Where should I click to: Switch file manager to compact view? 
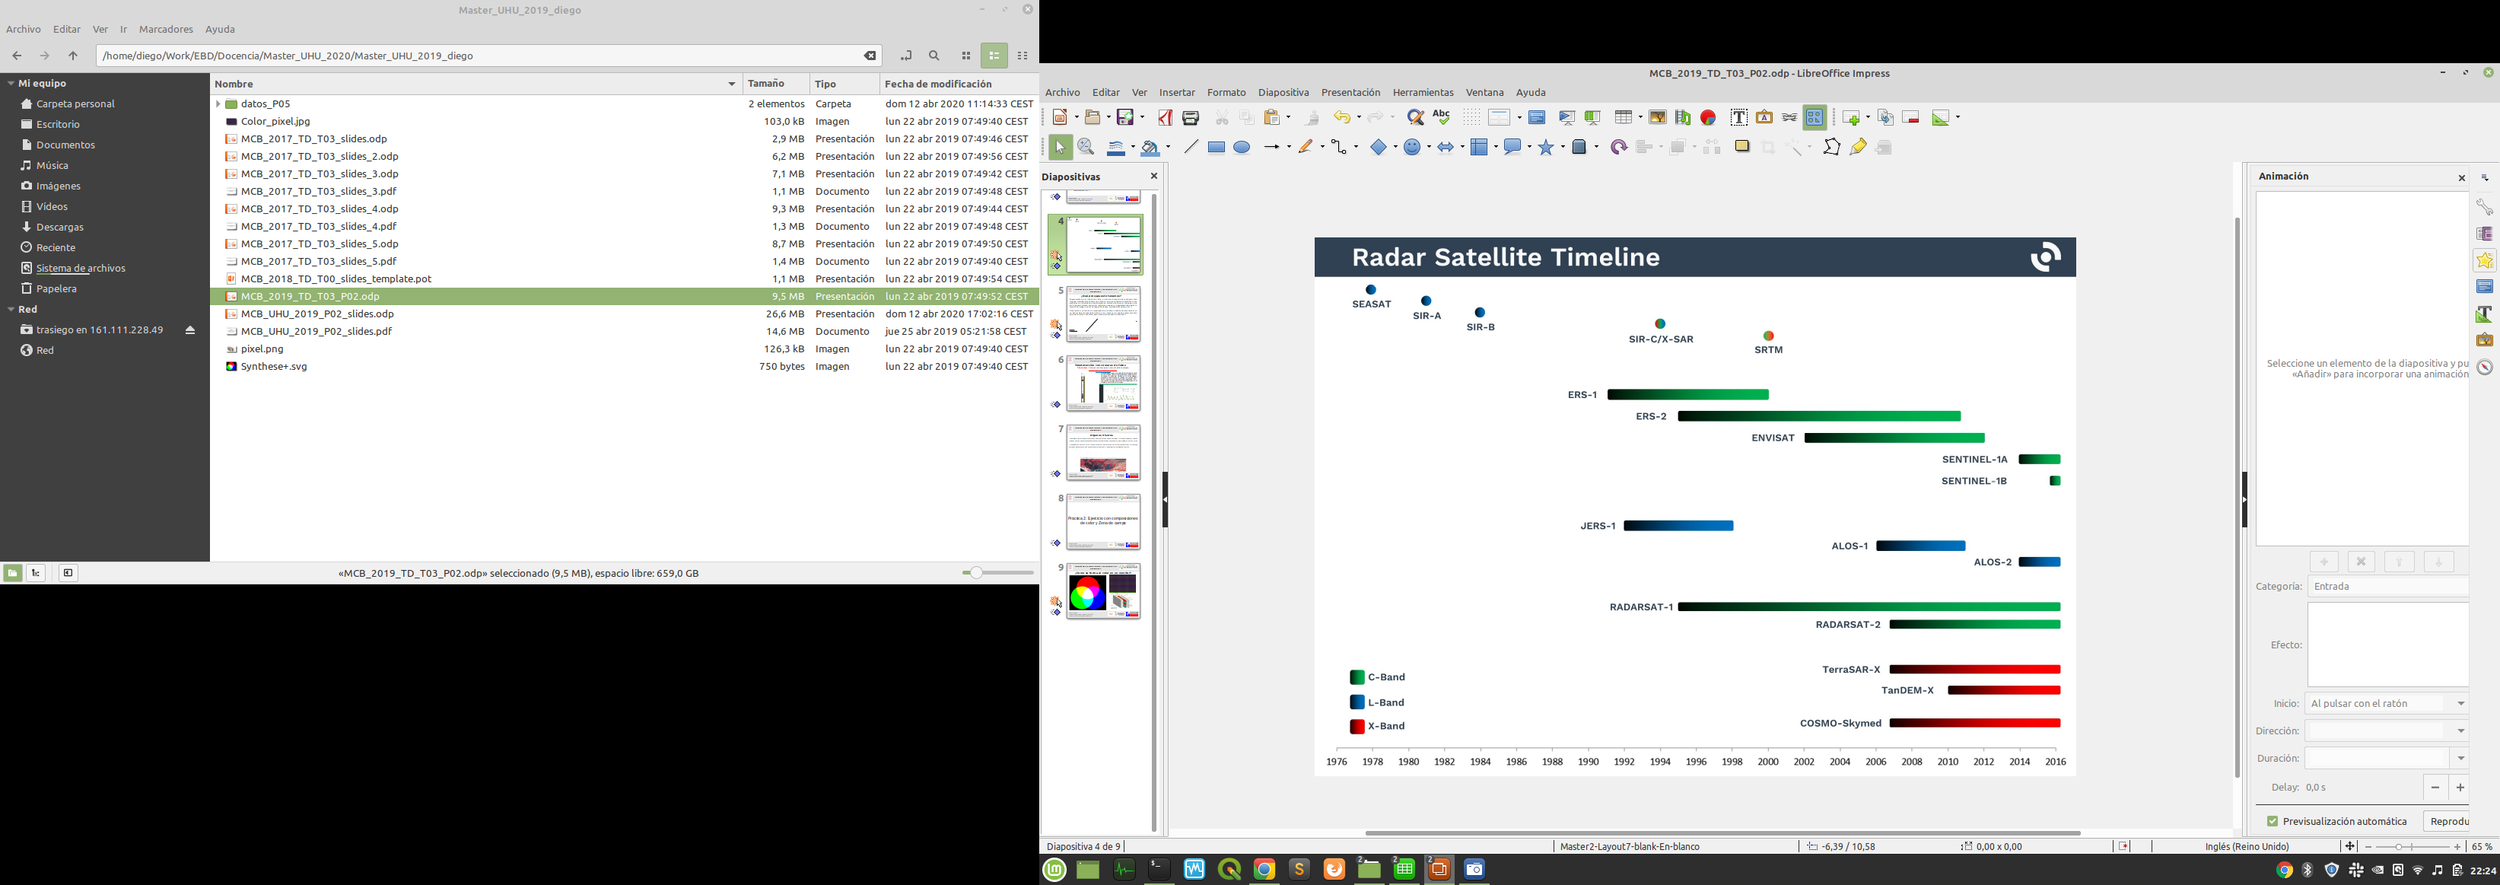[x=1023, y=56]
